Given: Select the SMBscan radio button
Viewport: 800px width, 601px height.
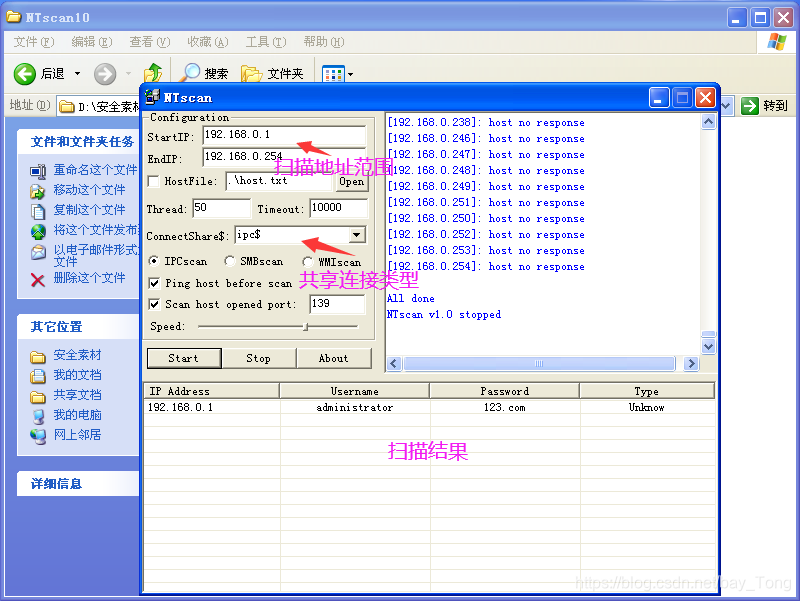Looking at the screenshot, I should (x=230, y=261).
